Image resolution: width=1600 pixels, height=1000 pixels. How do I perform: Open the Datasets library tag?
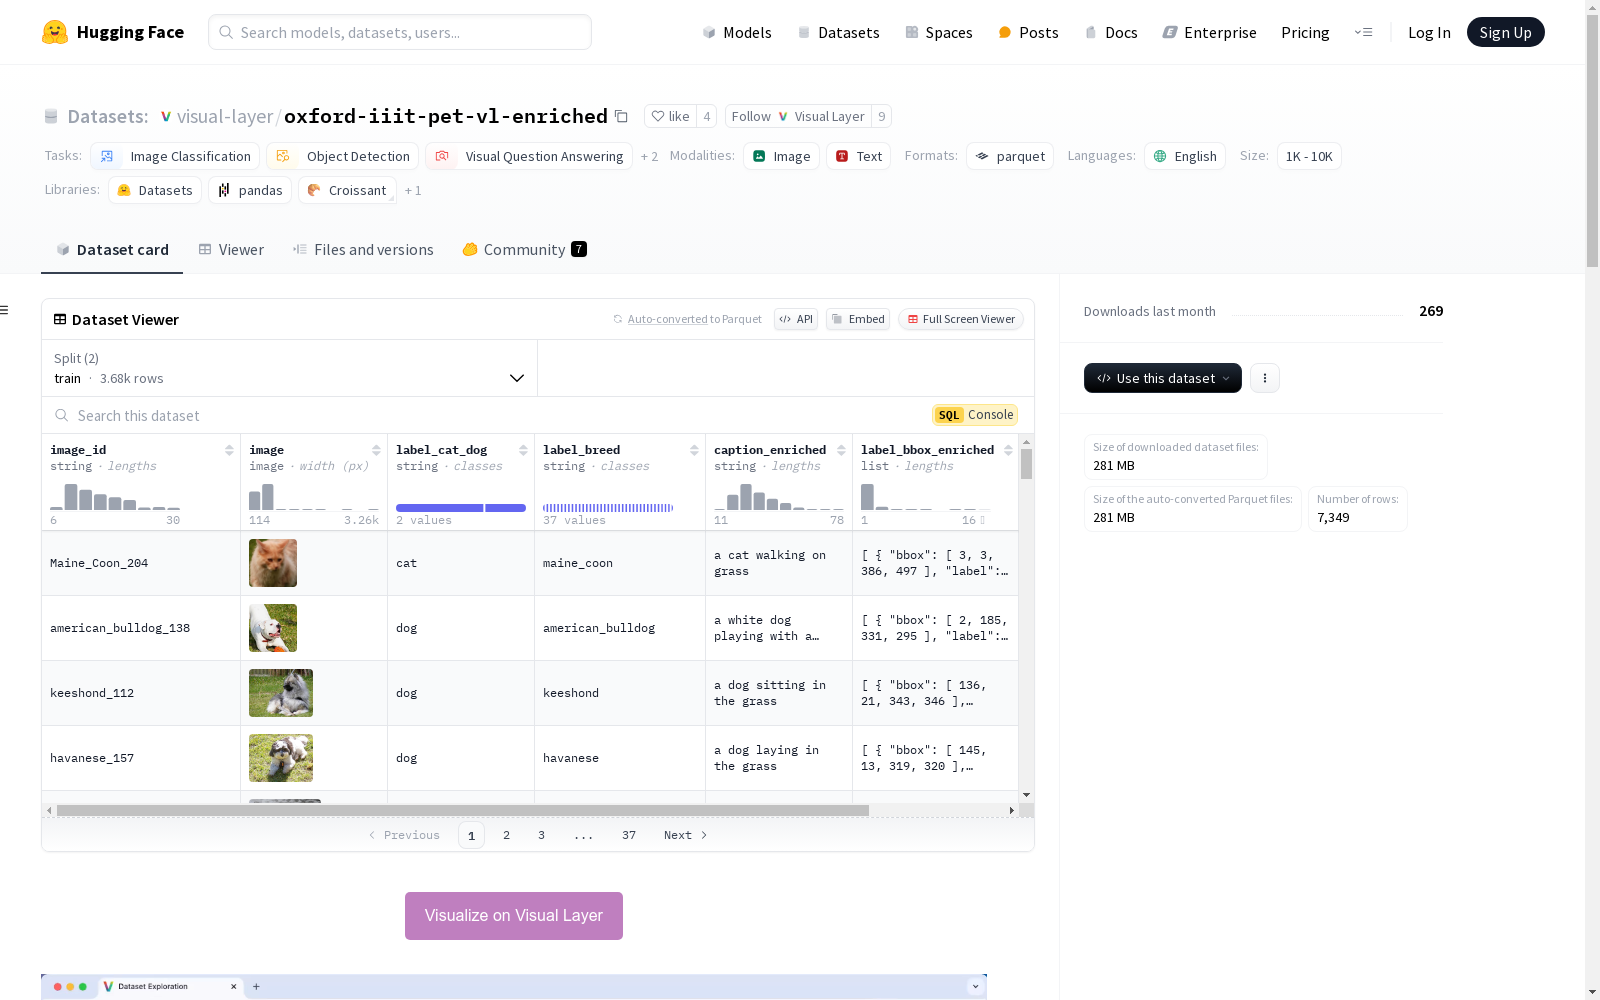pos(155,190)
